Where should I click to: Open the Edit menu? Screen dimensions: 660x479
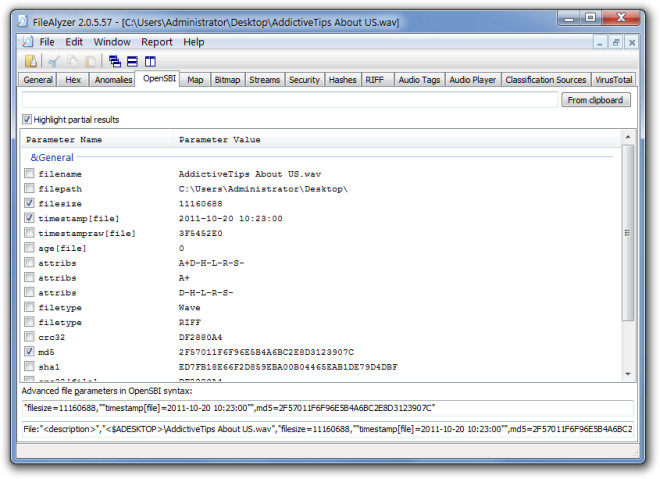pyautogui.click(x=74, y=42)
